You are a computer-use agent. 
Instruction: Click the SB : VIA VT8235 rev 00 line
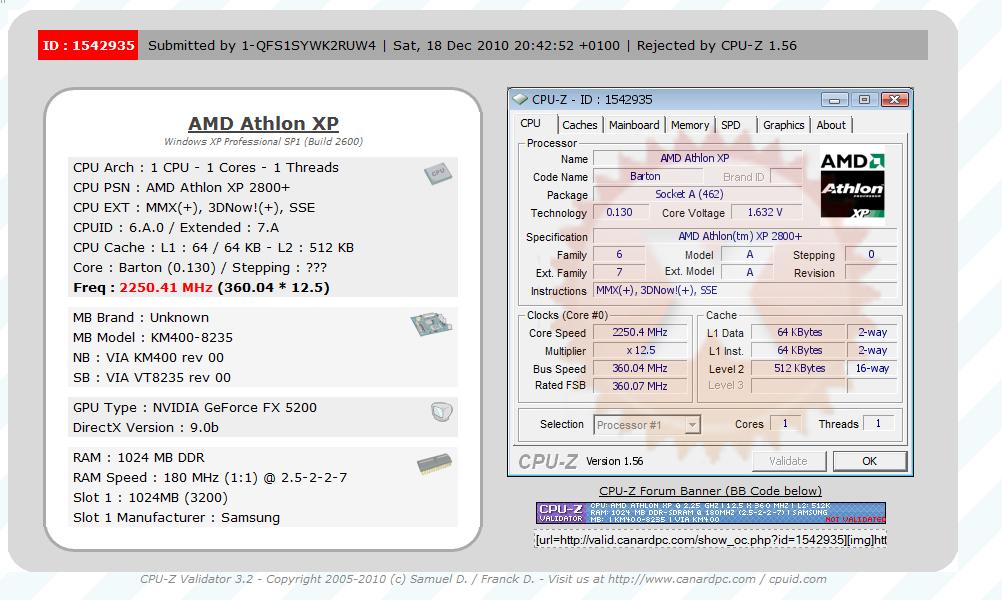pyautogui.click(x=151, y=377)
